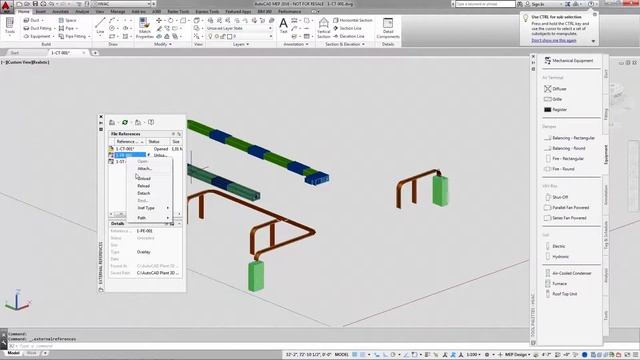Screen dimensions: 640x360
Task: Select the Space tool in Build panel
Action: point(68,20)
